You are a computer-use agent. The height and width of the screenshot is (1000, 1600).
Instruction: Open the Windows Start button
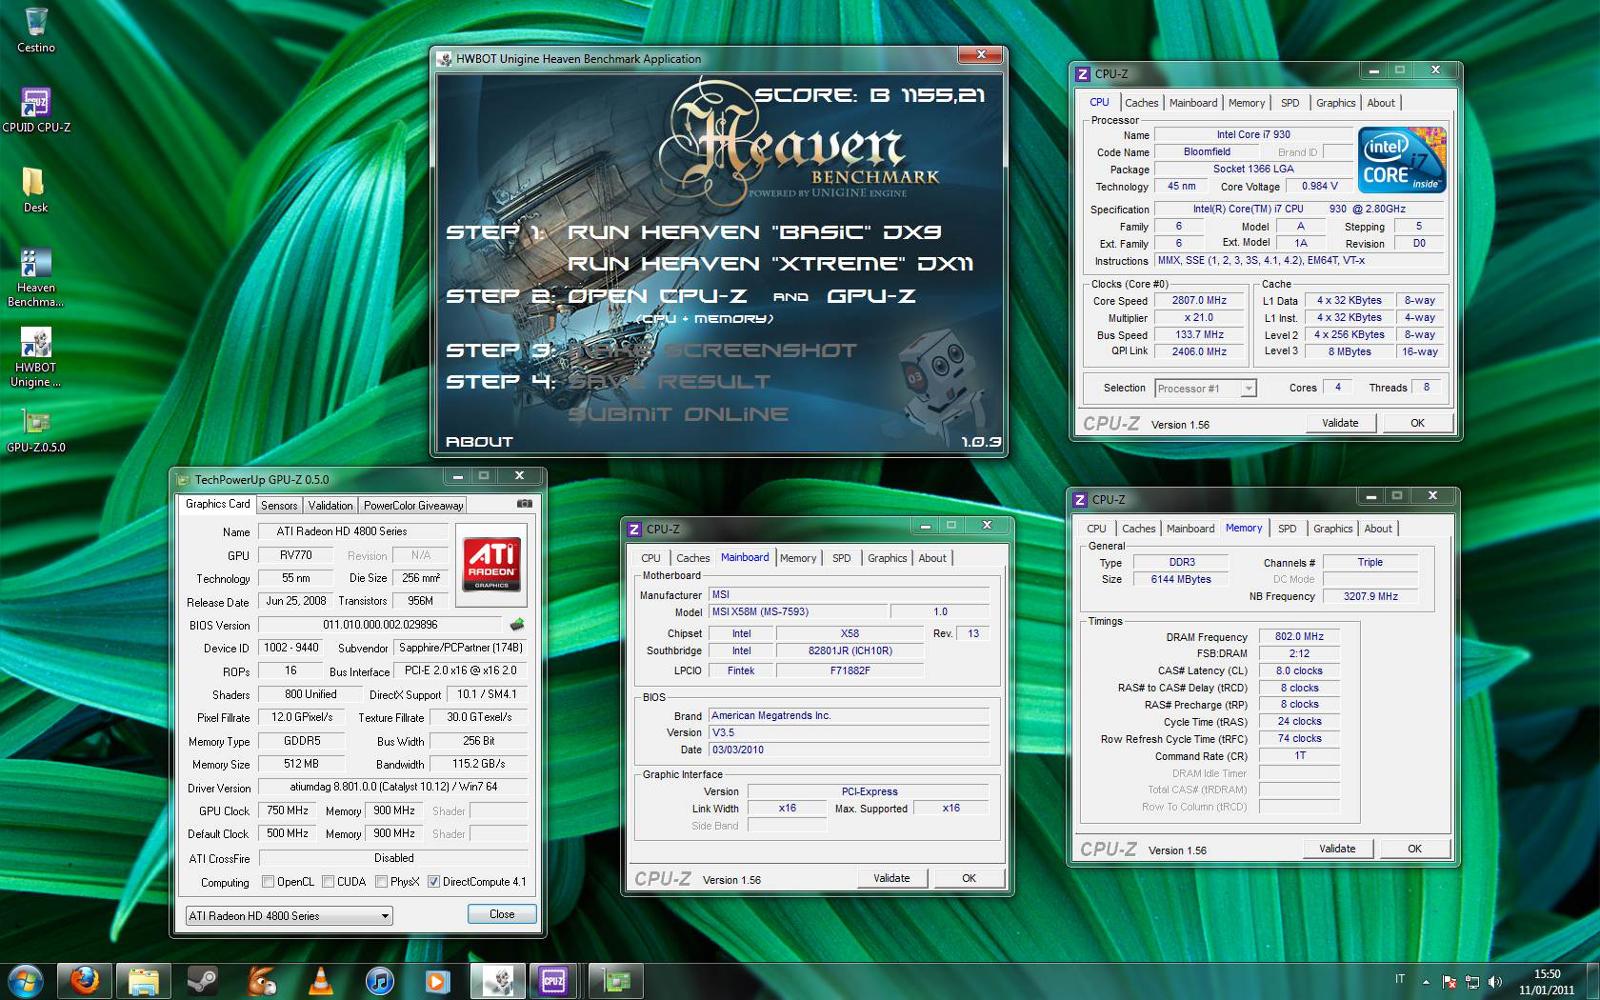point(25,981)
